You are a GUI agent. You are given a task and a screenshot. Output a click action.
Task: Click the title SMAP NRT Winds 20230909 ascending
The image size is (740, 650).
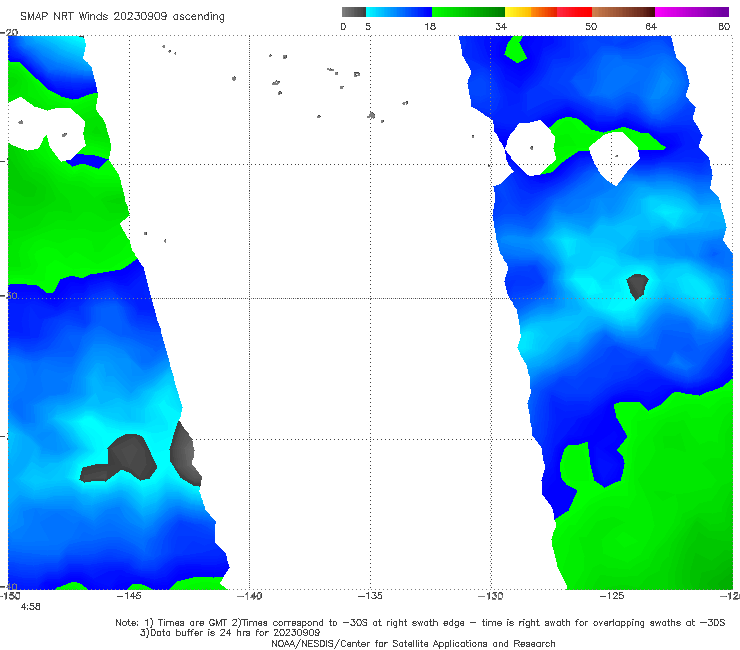(122, 17)
